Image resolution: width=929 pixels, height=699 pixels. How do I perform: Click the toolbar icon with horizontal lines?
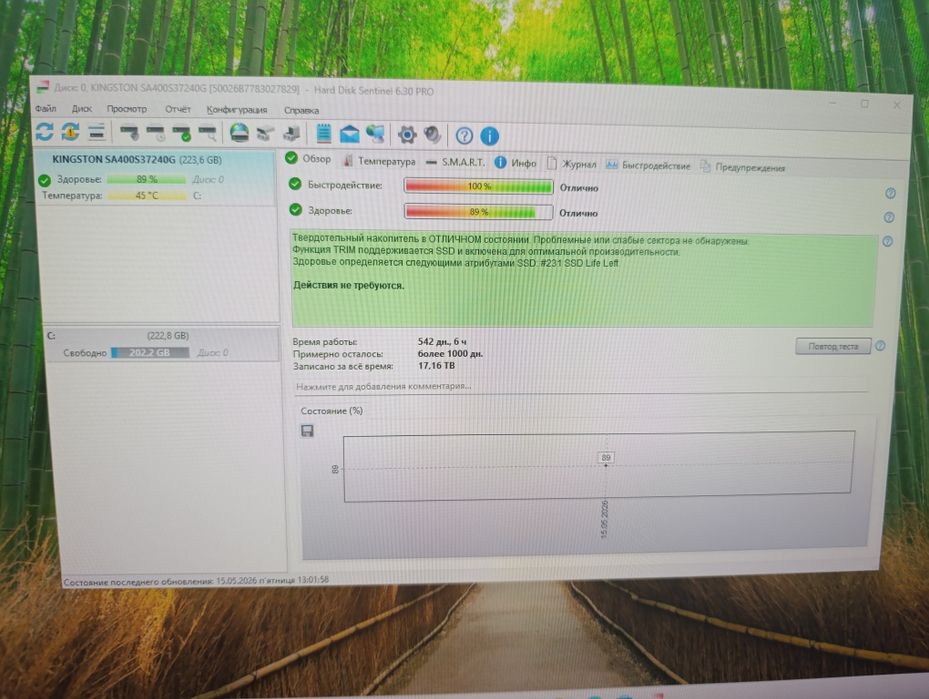(x=97, y=132)
